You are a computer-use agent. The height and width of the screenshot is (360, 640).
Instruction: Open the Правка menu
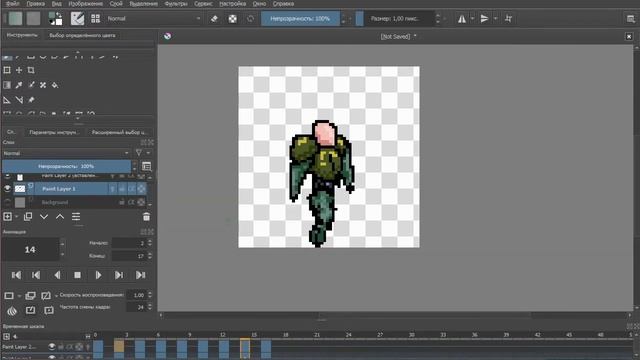(x=36, y=4)
